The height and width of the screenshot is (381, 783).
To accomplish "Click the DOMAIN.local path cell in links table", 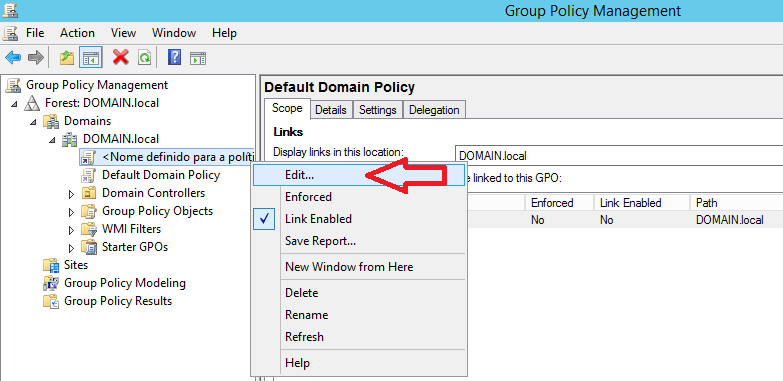I will coord(730,220).
